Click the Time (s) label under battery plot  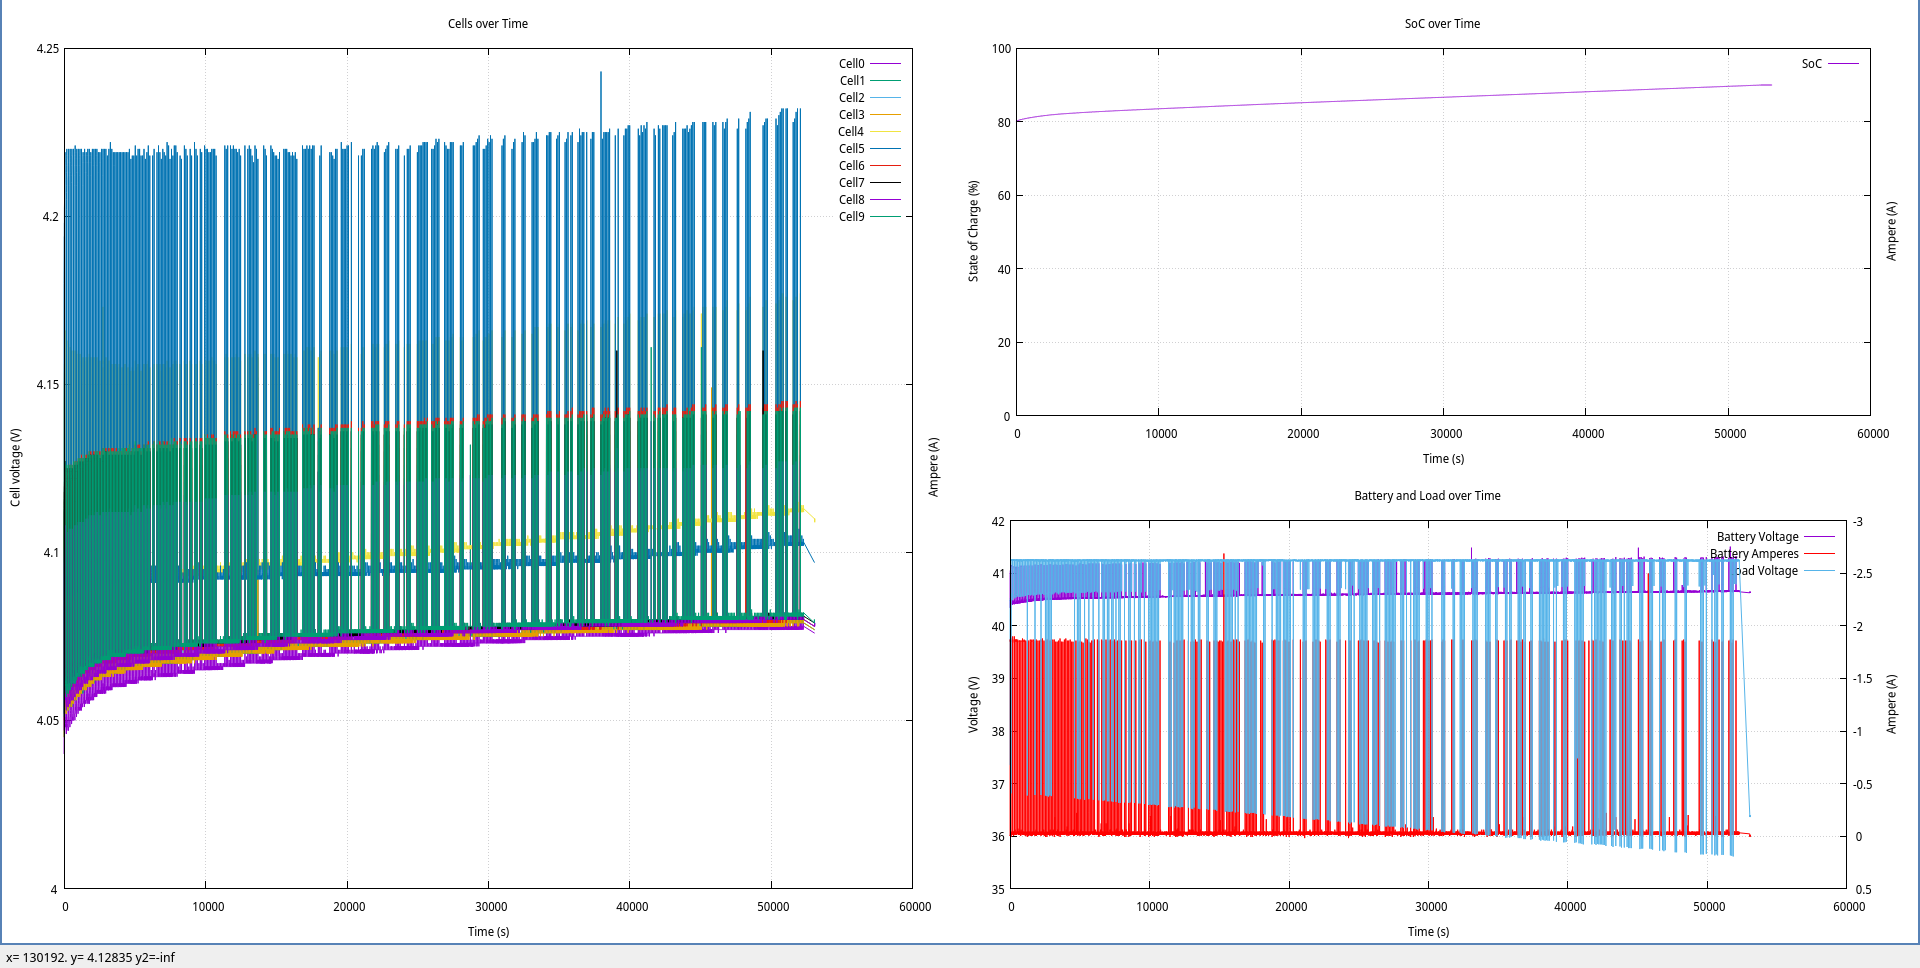[1428, 932]
